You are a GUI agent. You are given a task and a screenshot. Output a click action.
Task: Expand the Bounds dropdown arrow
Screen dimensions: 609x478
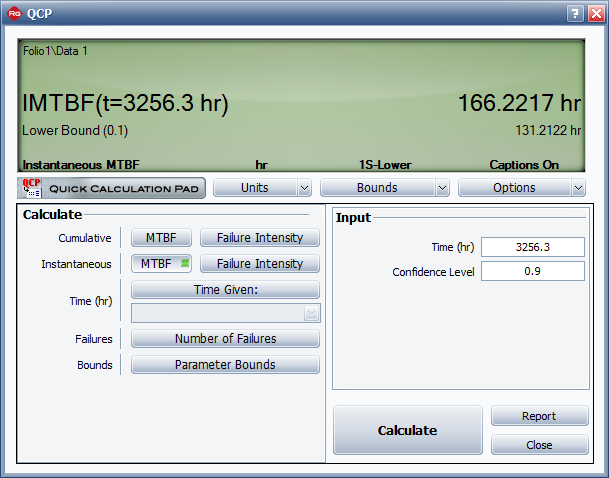coord(442,188)
